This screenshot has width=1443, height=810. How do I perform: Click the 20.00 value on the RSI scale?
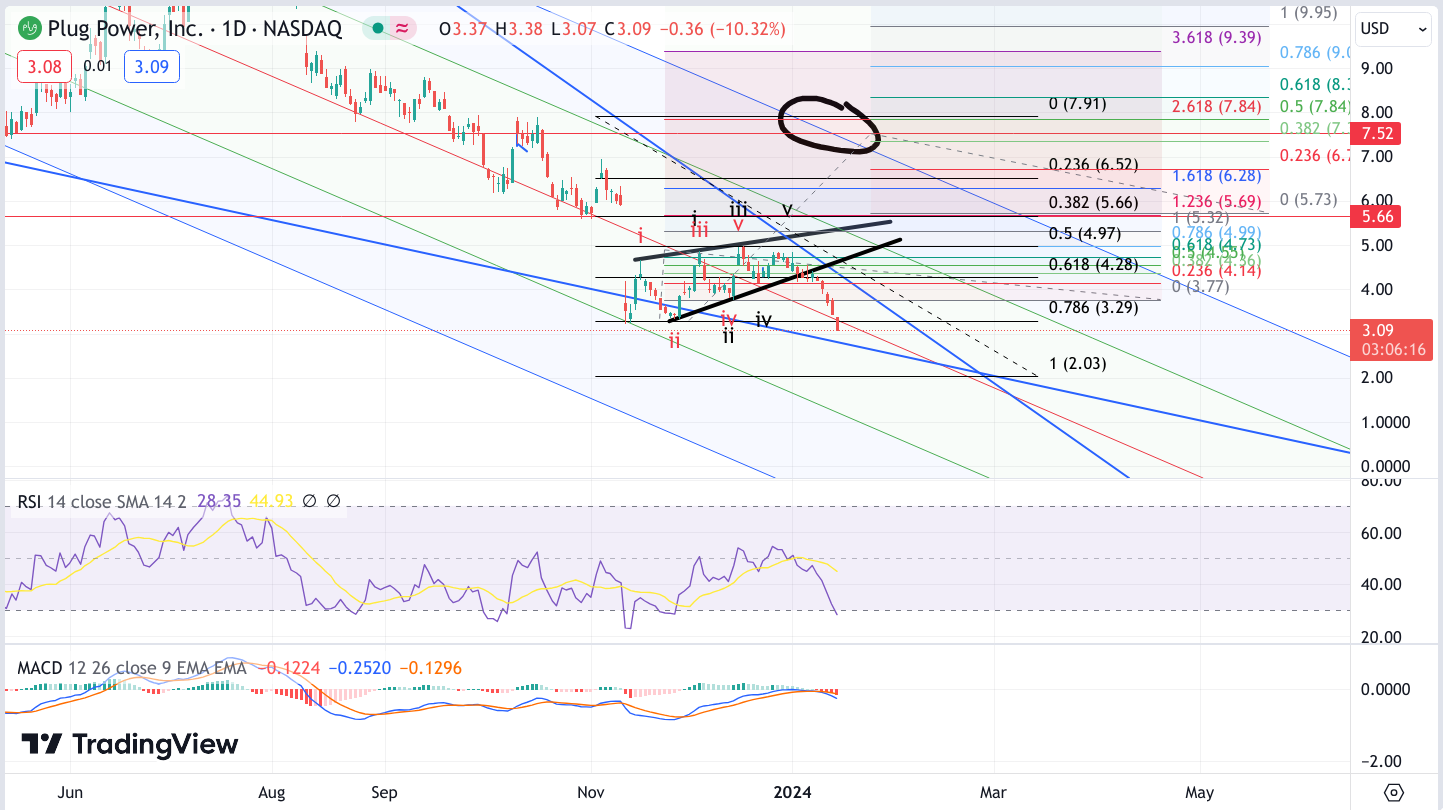pyautogui.click(x=1381, y=637)
